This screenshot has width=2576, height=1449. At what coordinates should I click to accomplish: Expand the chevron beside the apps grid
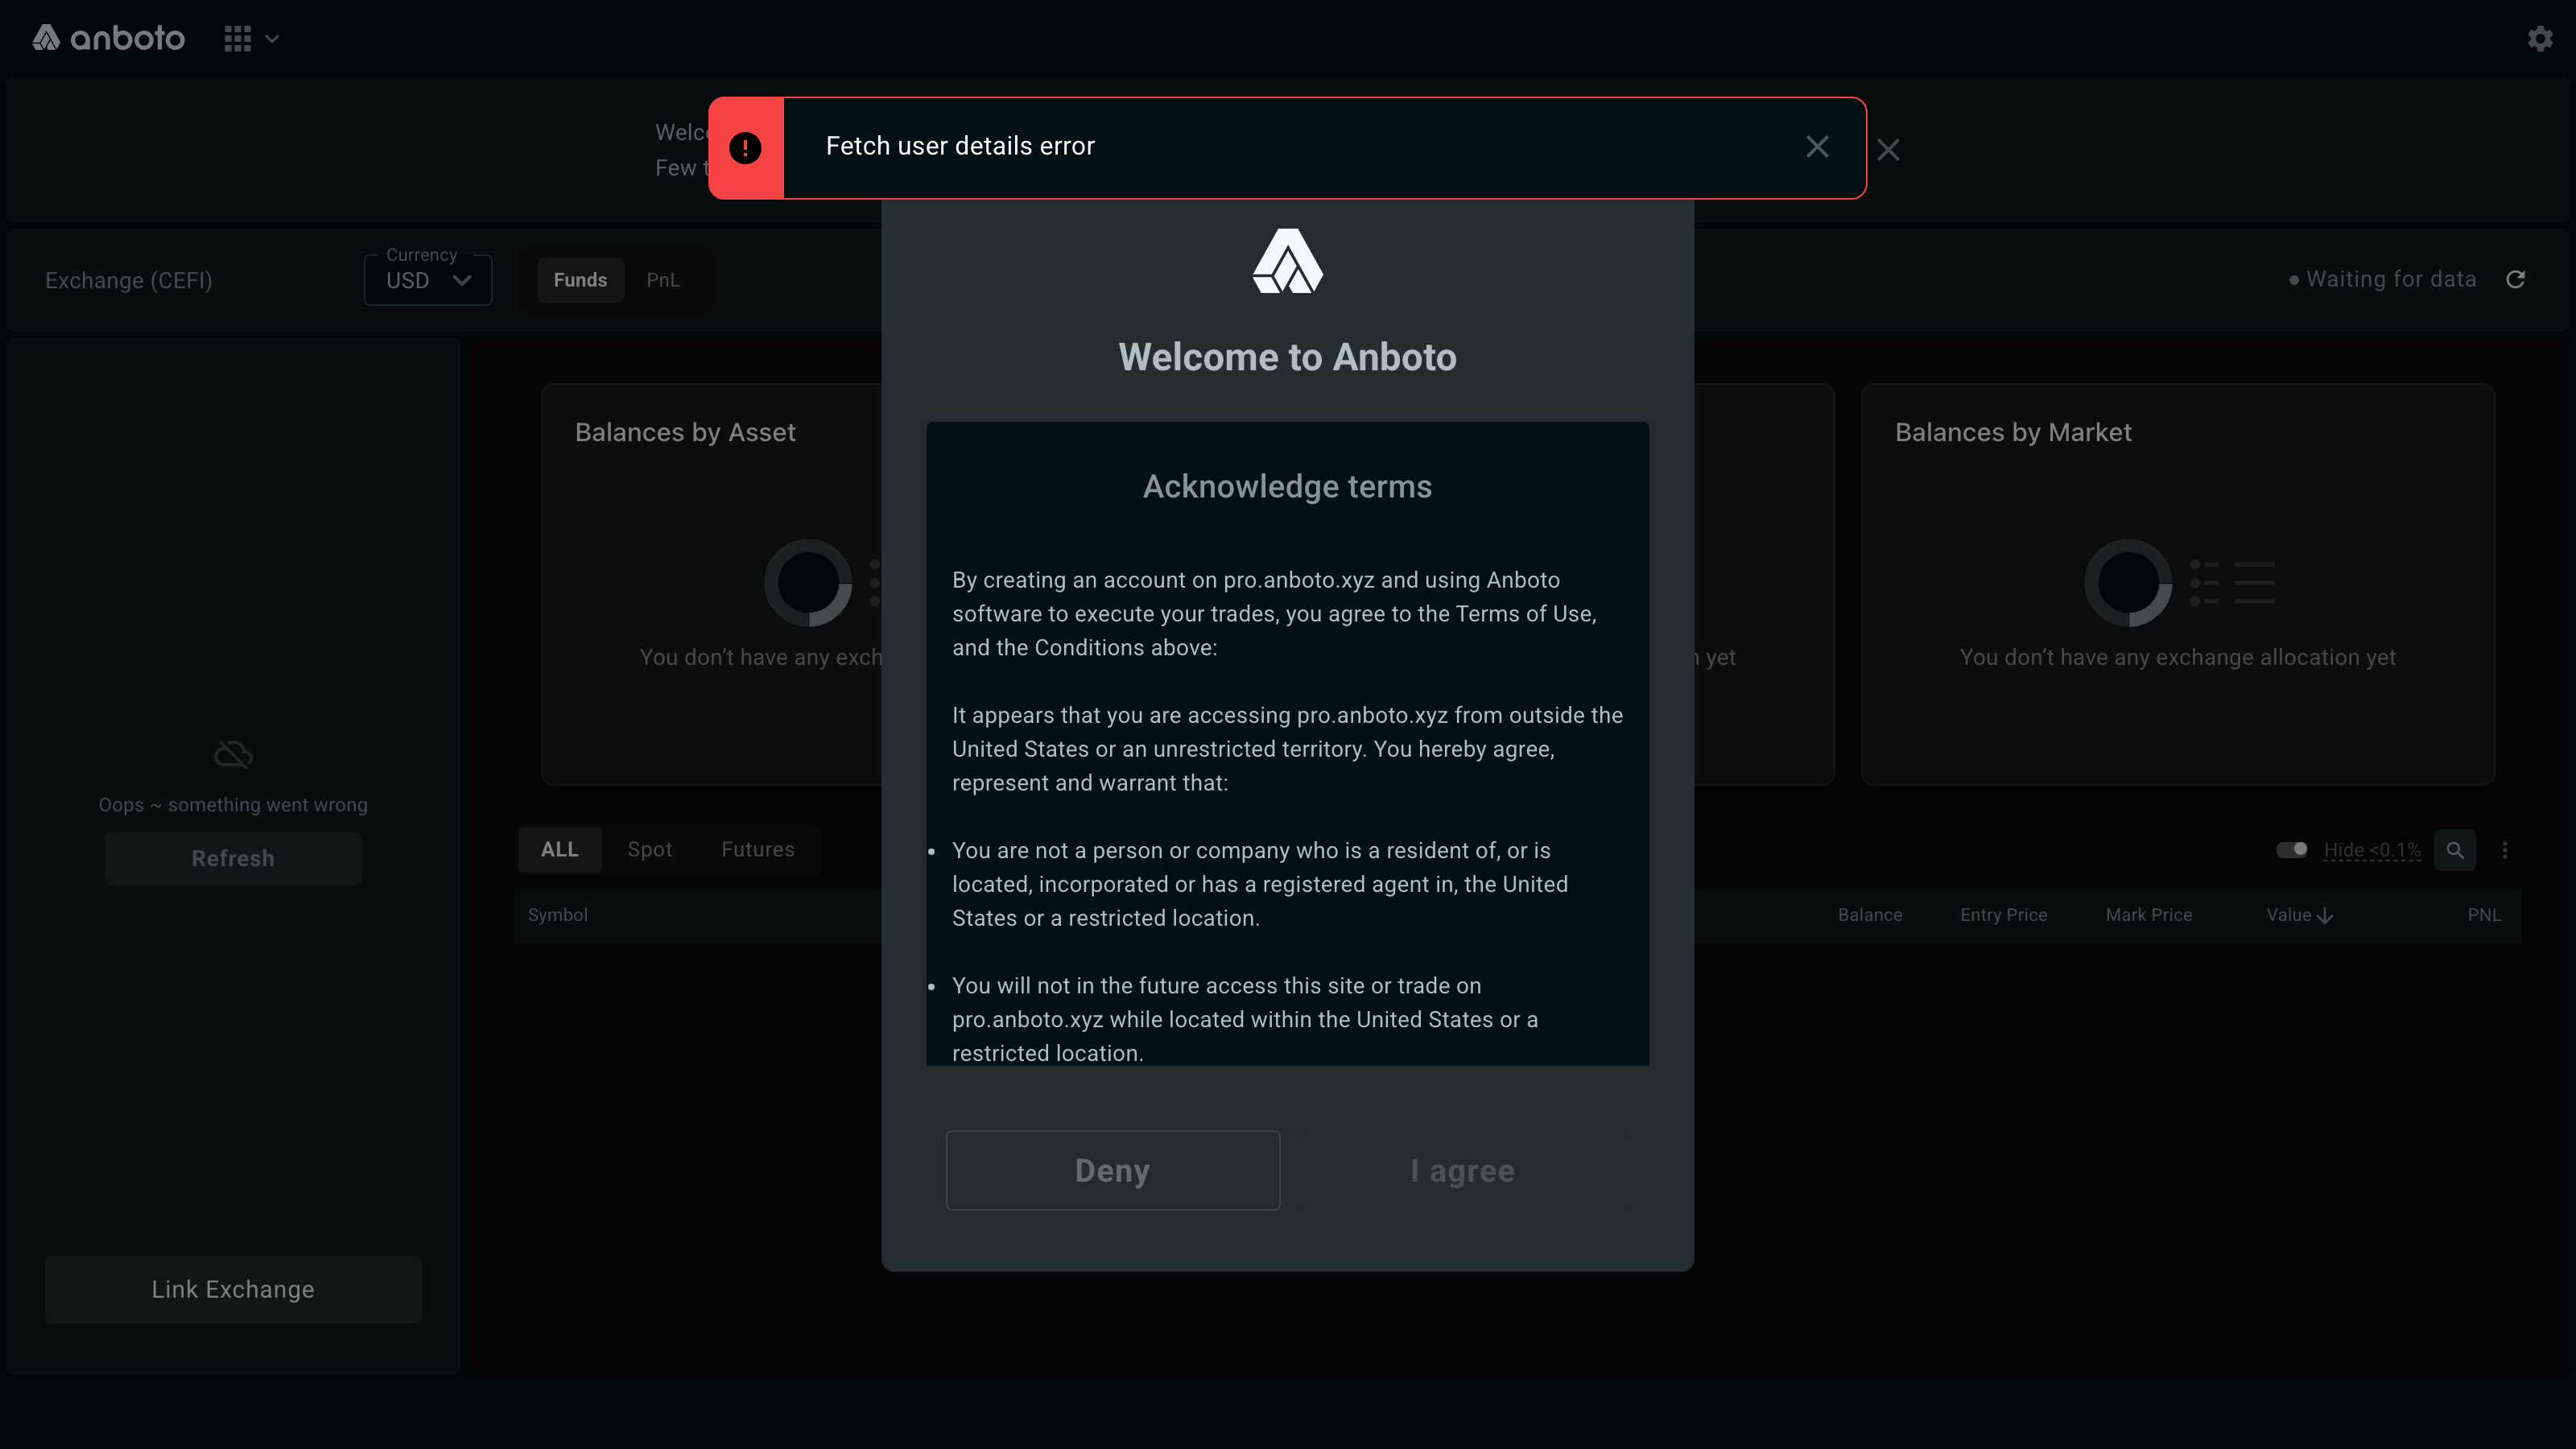[x=272, y=39]
